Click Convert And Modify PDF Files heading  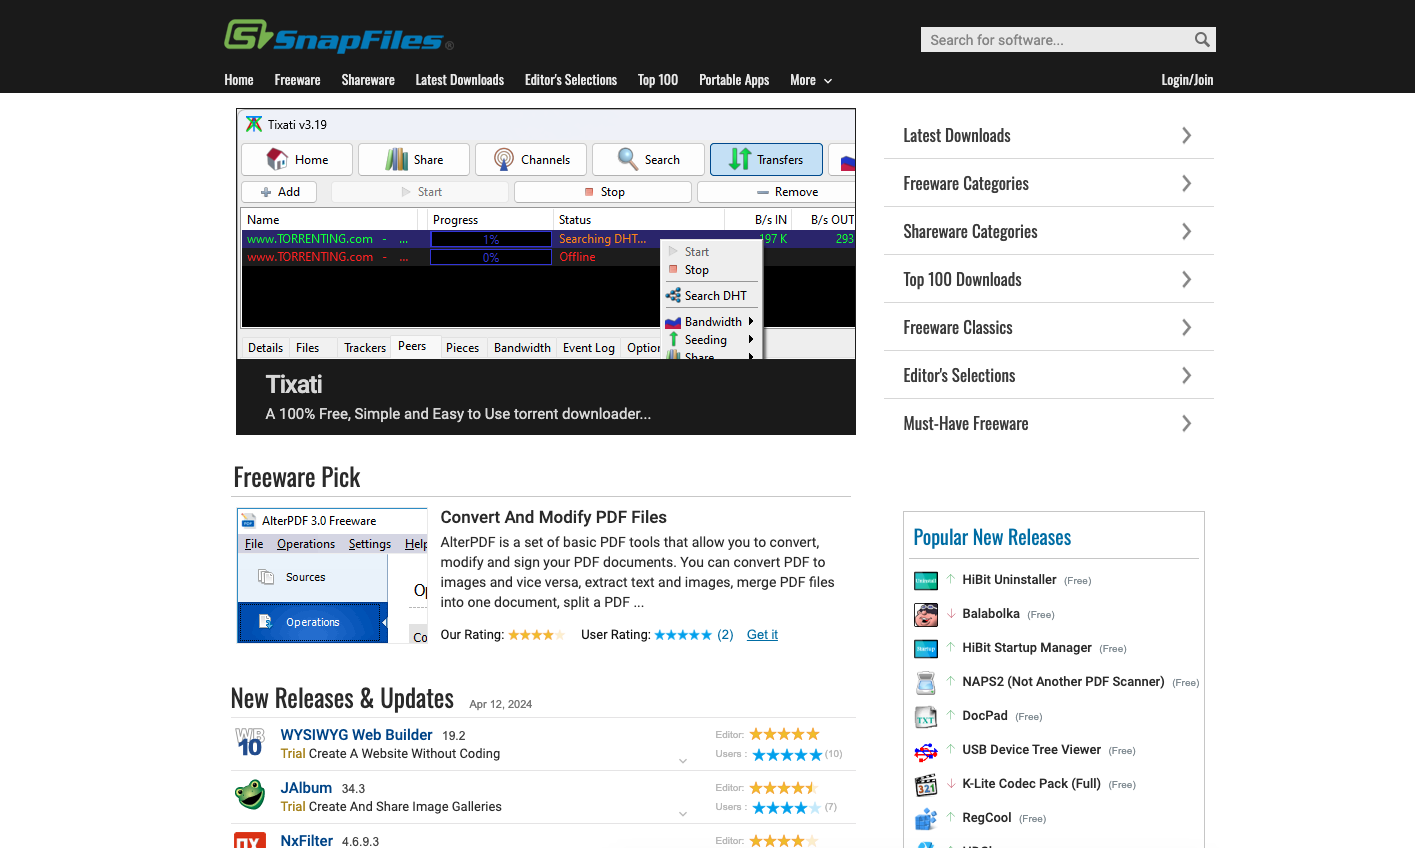click(553, 517)
